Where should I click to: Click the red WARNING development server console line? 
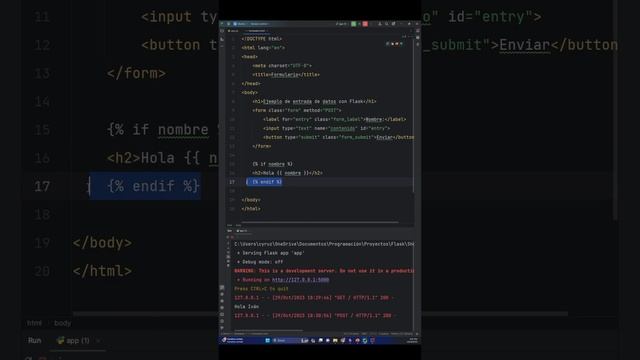click(x=324, y=271)
